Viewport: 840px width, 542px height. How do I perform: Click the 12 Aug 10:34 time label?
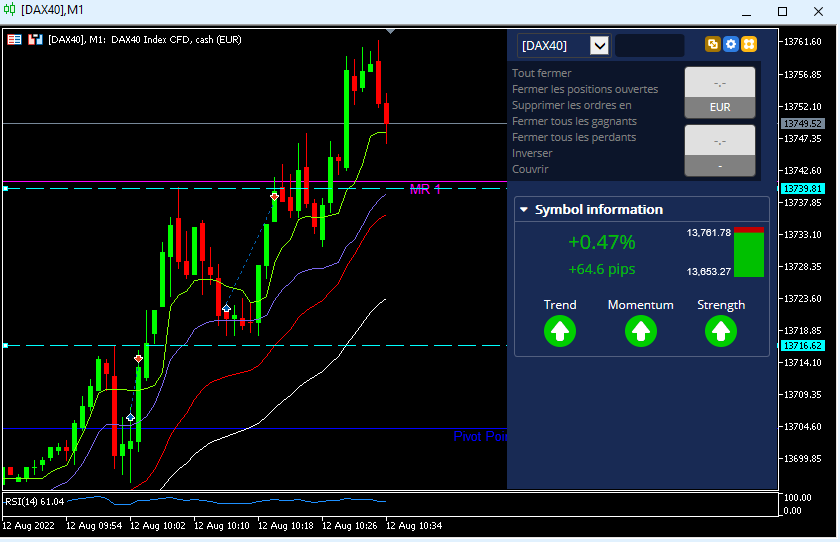[414, 526]
